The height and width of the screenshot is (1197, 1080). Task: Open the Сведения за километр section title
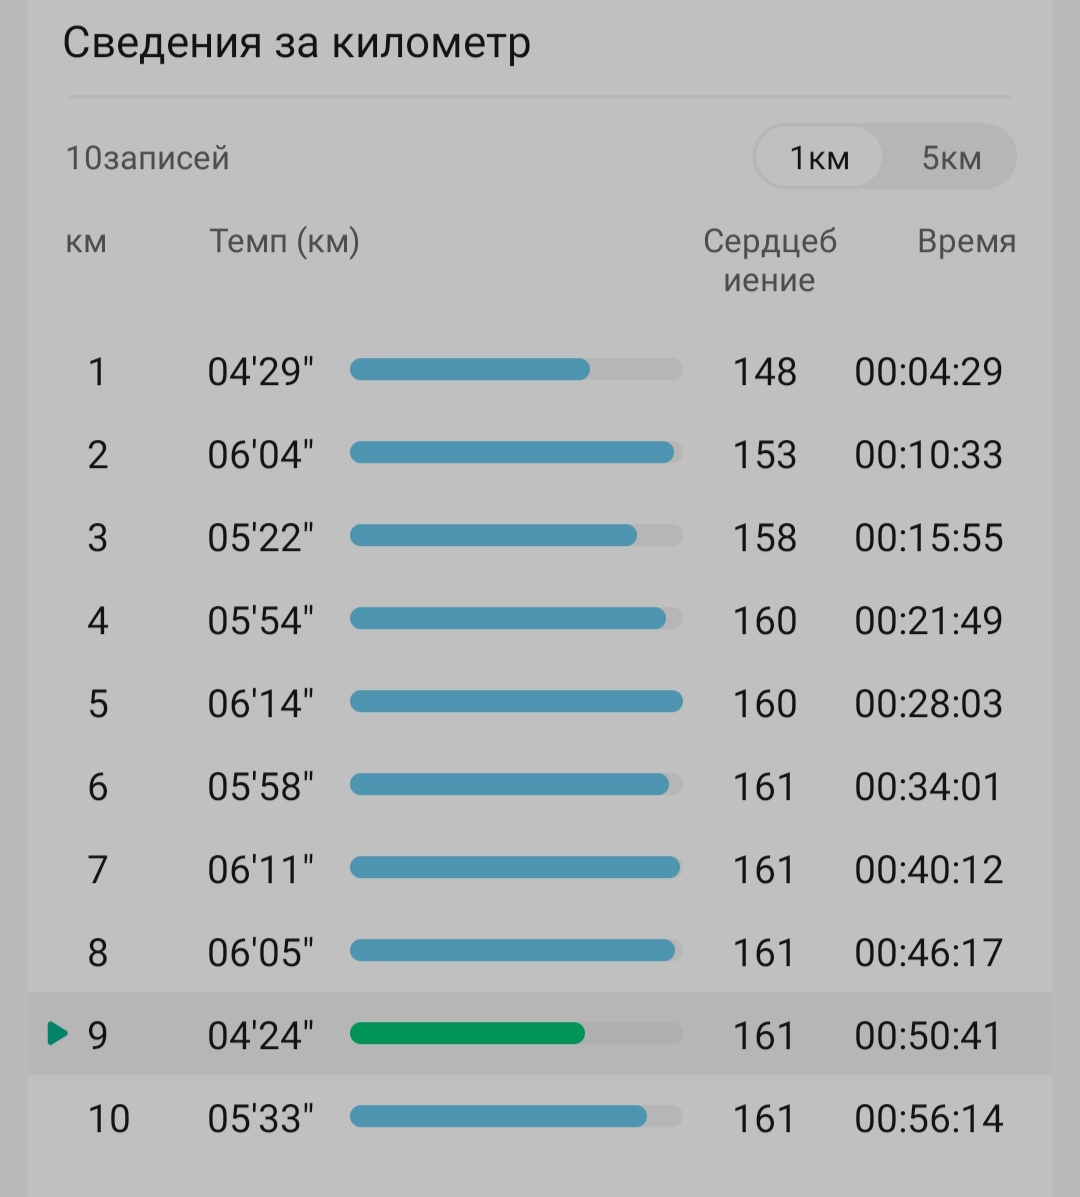point(296,43)
